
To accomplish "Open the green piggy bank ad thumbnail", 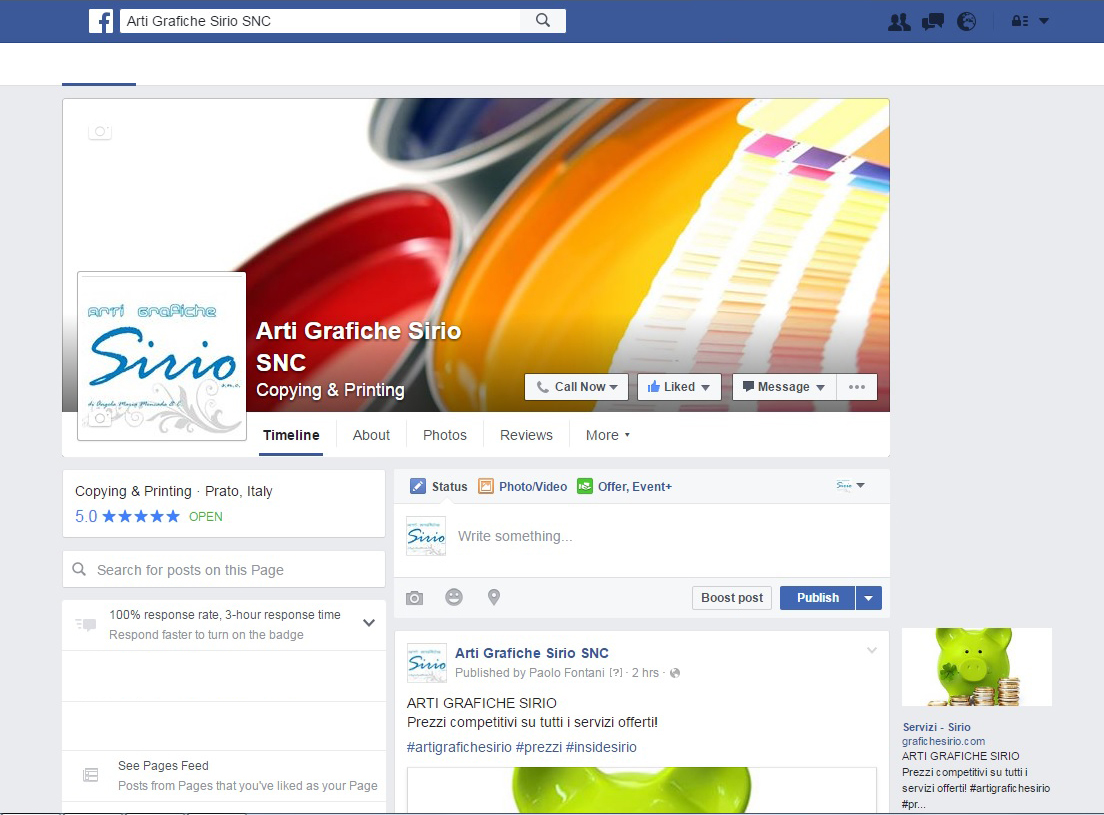I will pos(976,667).
